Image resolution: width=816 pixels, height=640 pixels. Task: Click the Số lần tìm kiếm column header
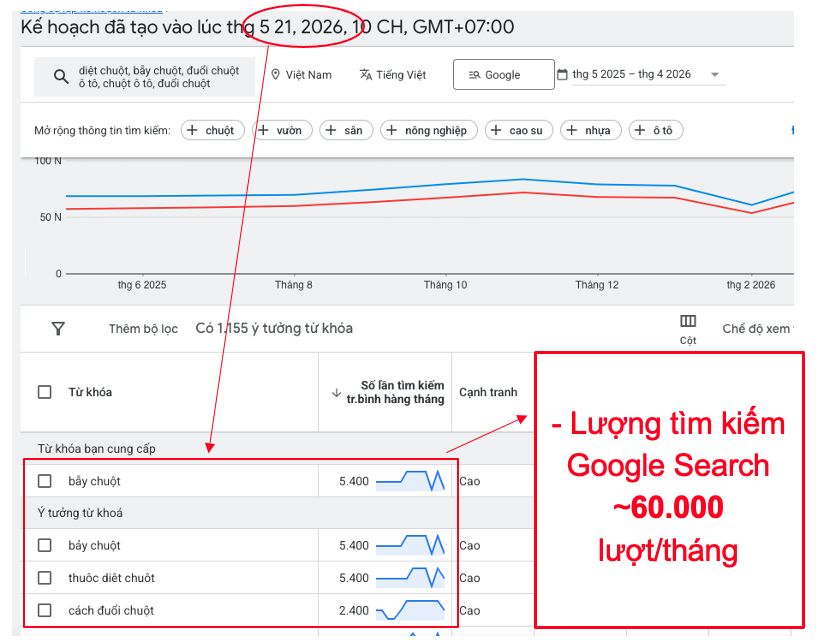point(395,392)
